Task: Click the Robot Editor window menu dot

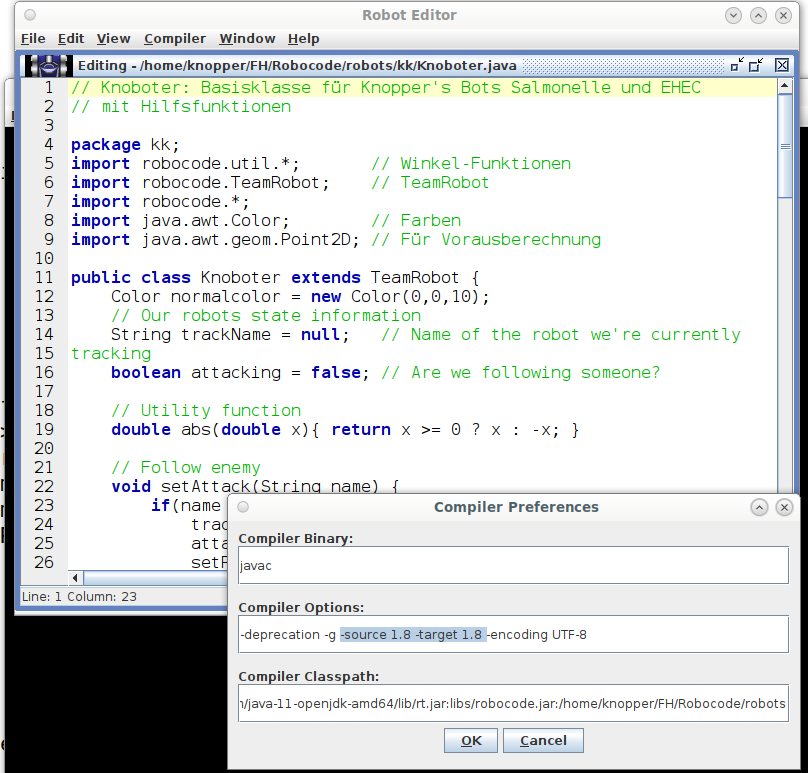Action: pyautogui.click(x=29, y=15)
